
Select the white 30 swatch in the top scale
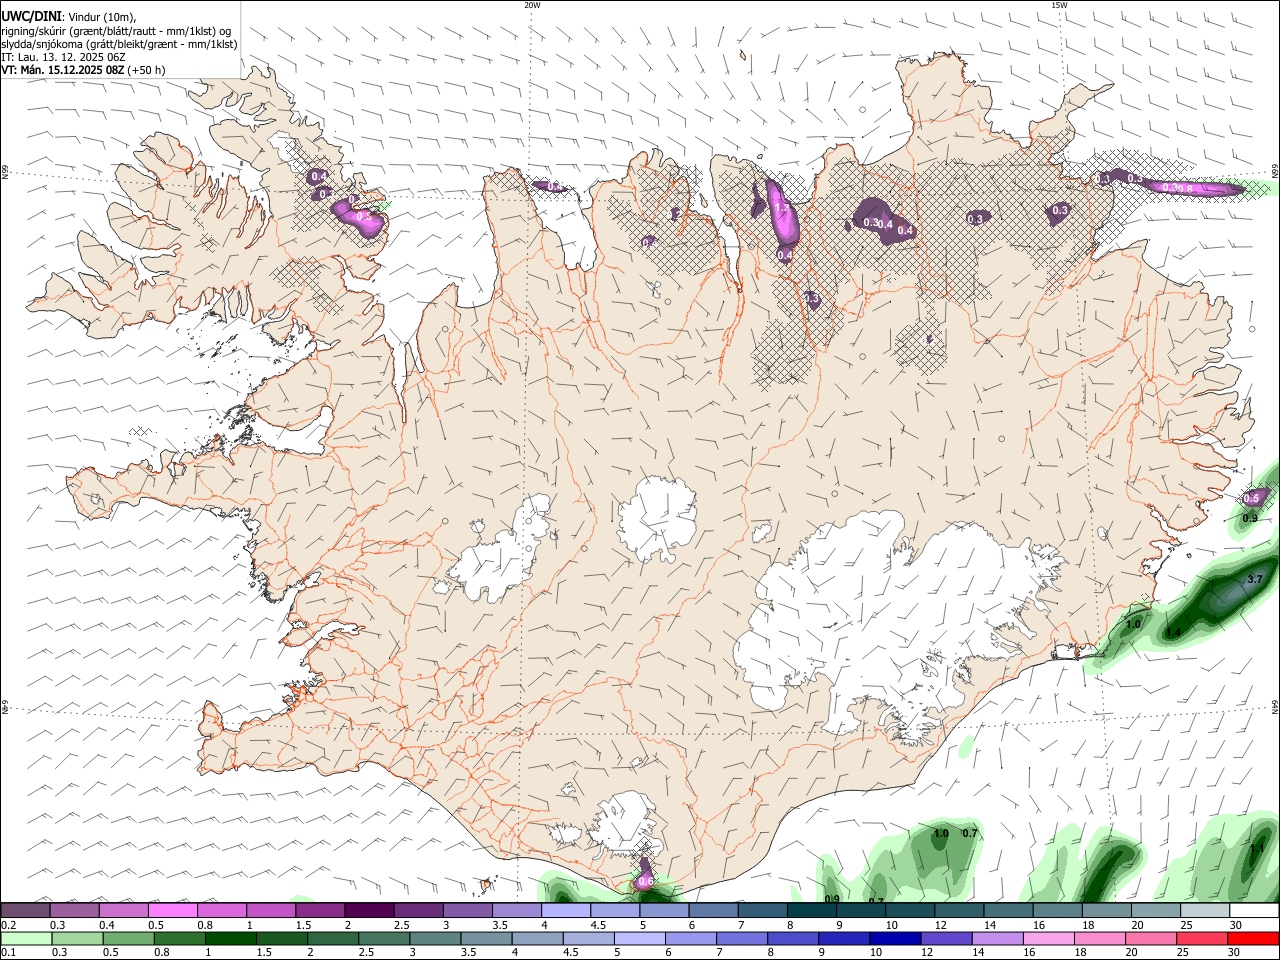point(1254,911)
